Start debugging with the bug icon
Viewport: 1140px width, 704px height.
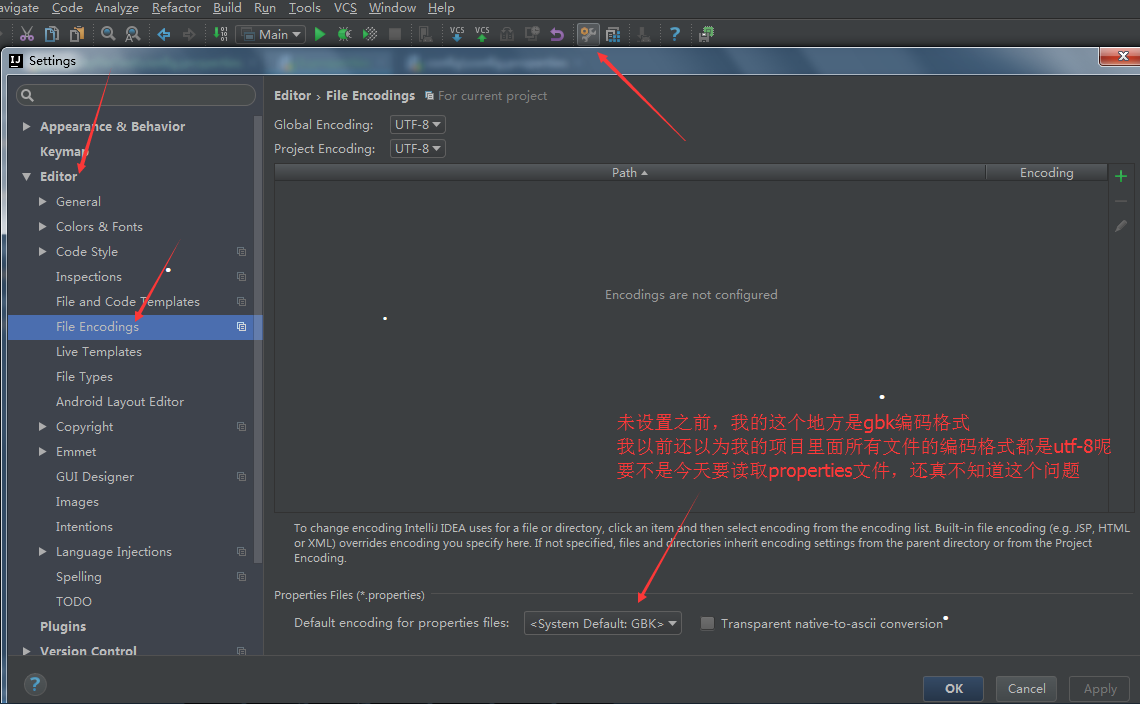[345, 34]
